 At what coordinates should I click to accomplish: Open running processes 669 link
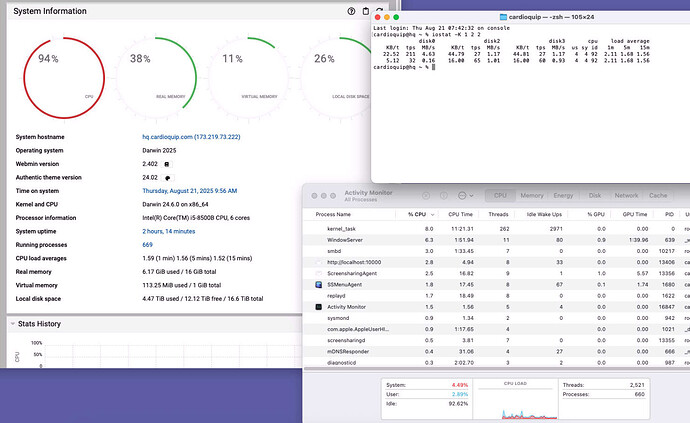[147, 245]
